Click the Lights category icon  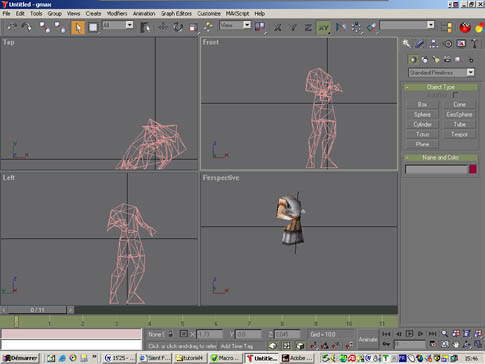[436, 60]
